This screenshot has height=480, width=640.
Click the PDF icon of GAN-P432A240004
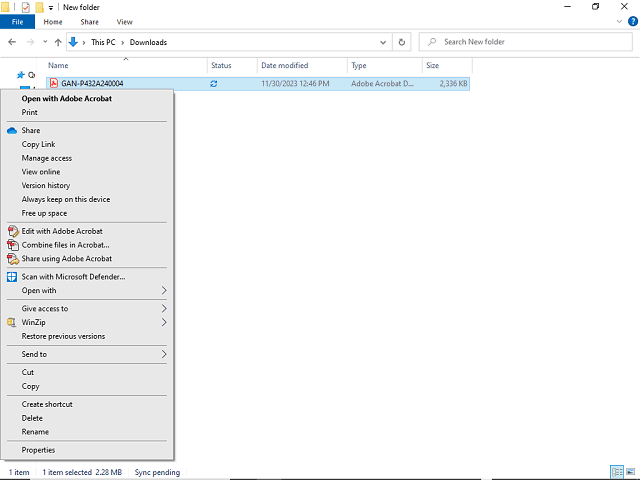point(53,83)
